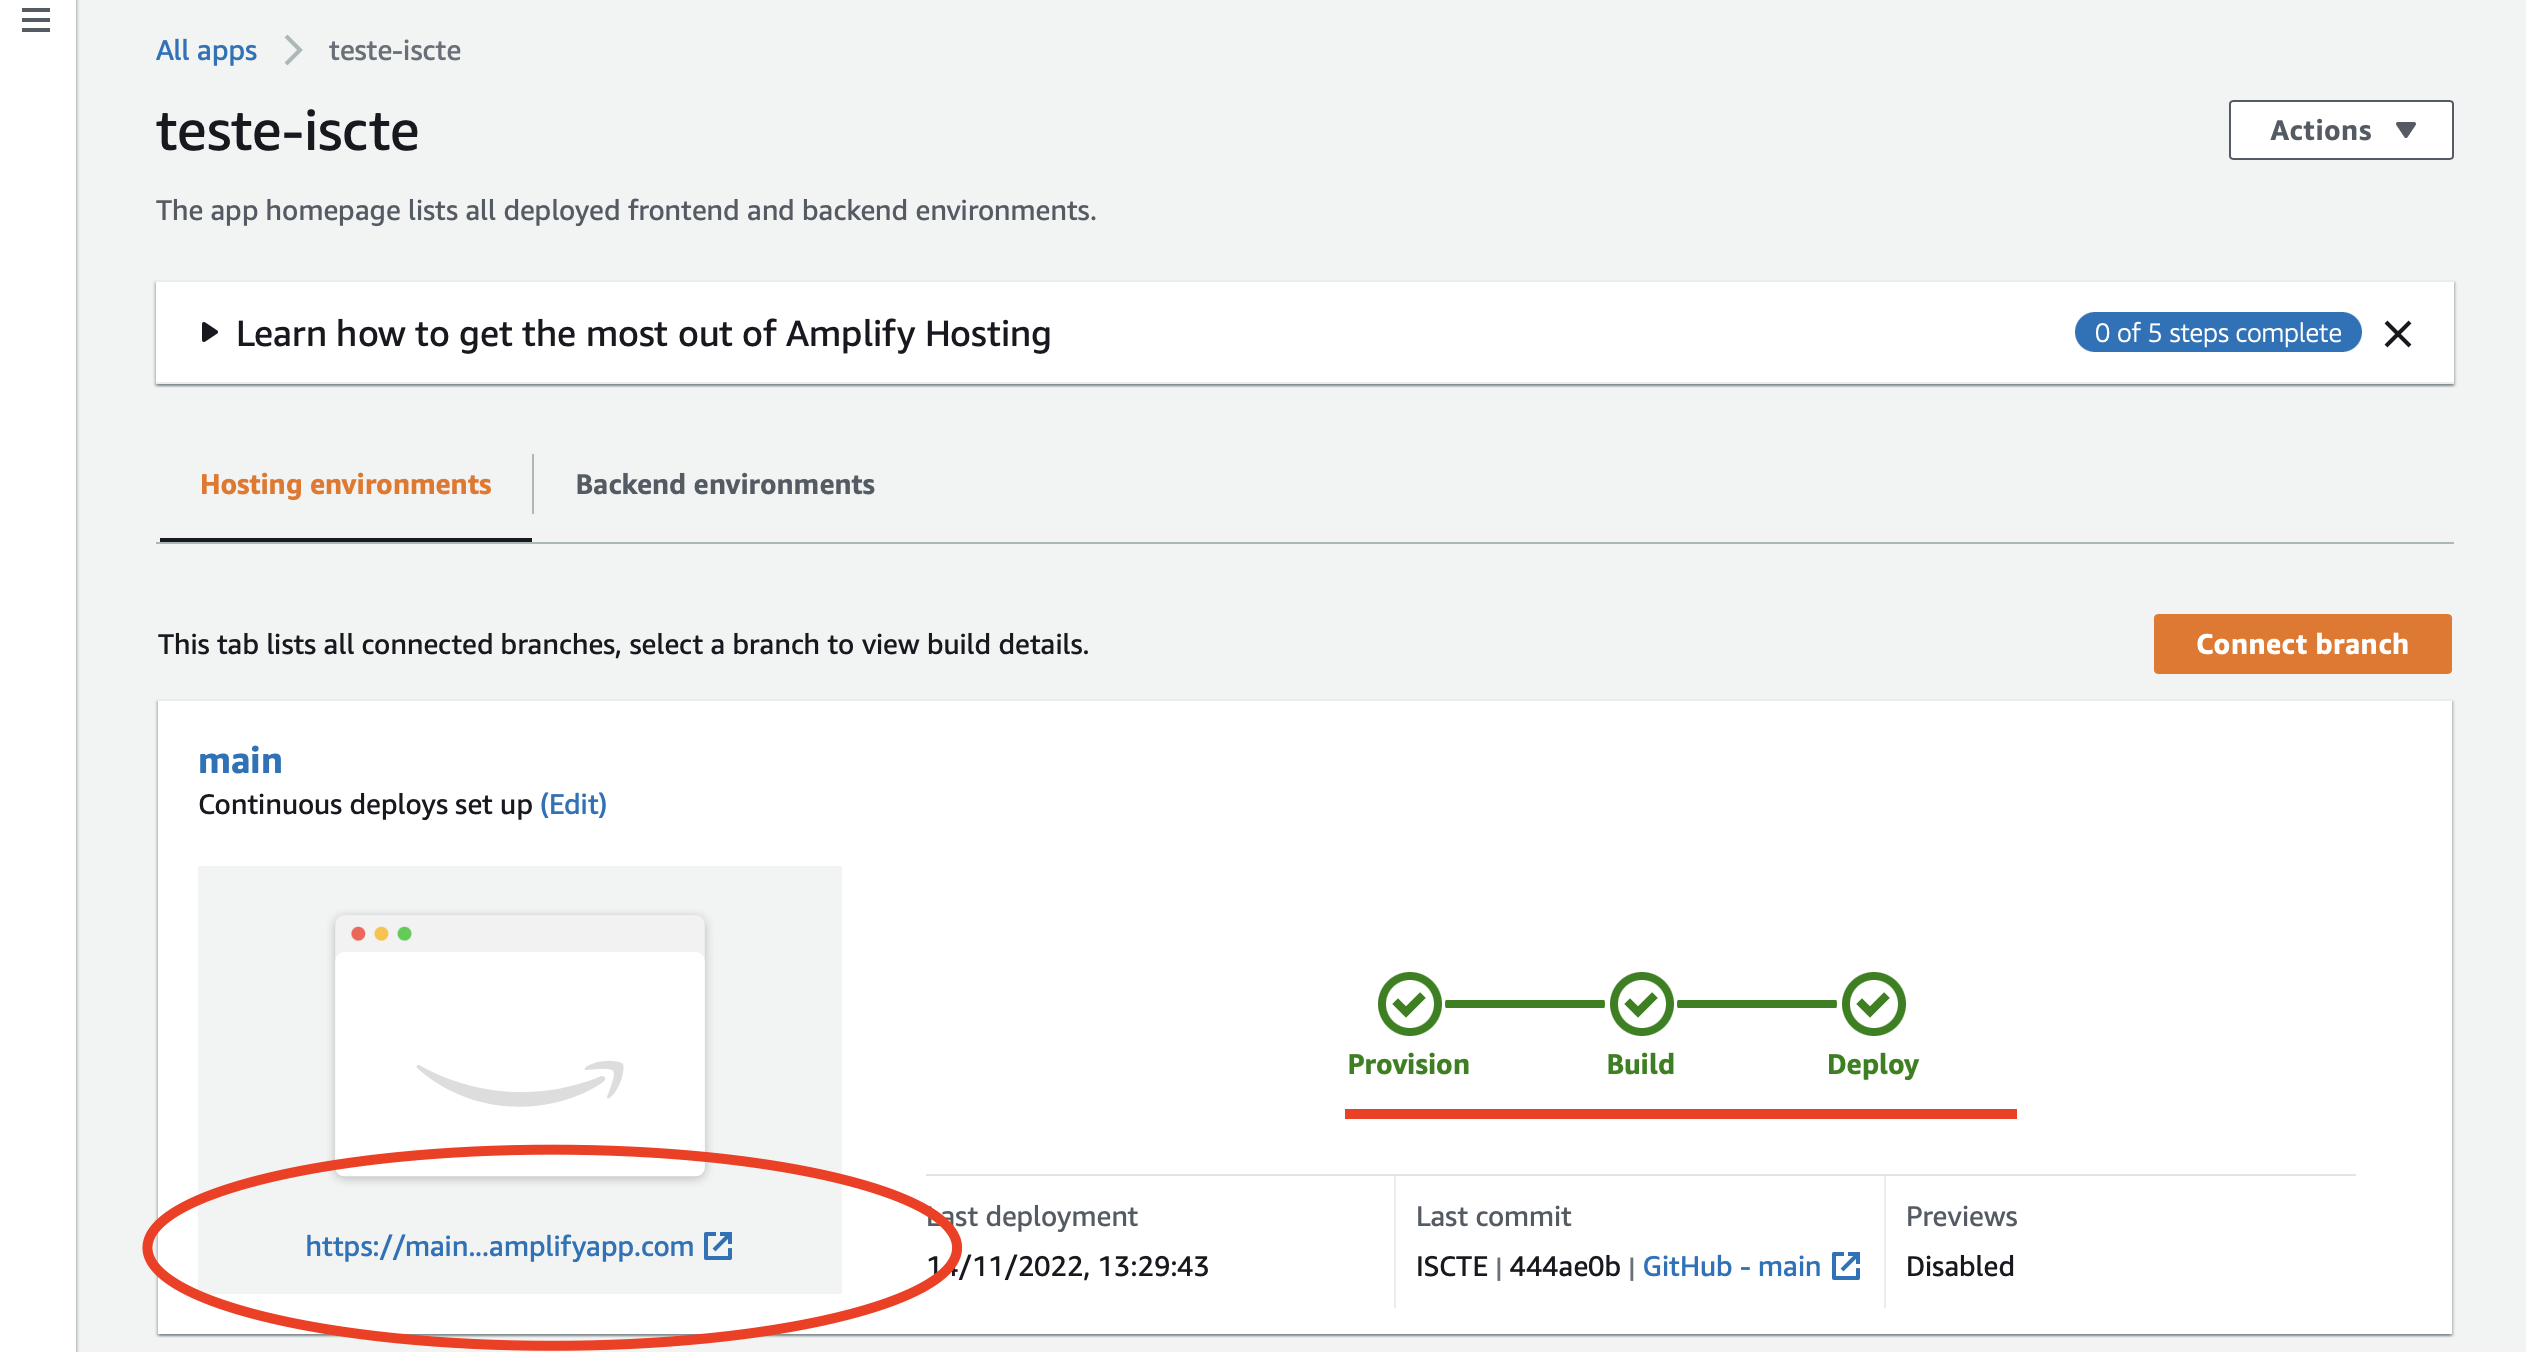The image size is (2526, 1352).
Task: Click the Build step checkmark
Action: [1641, 1004]
